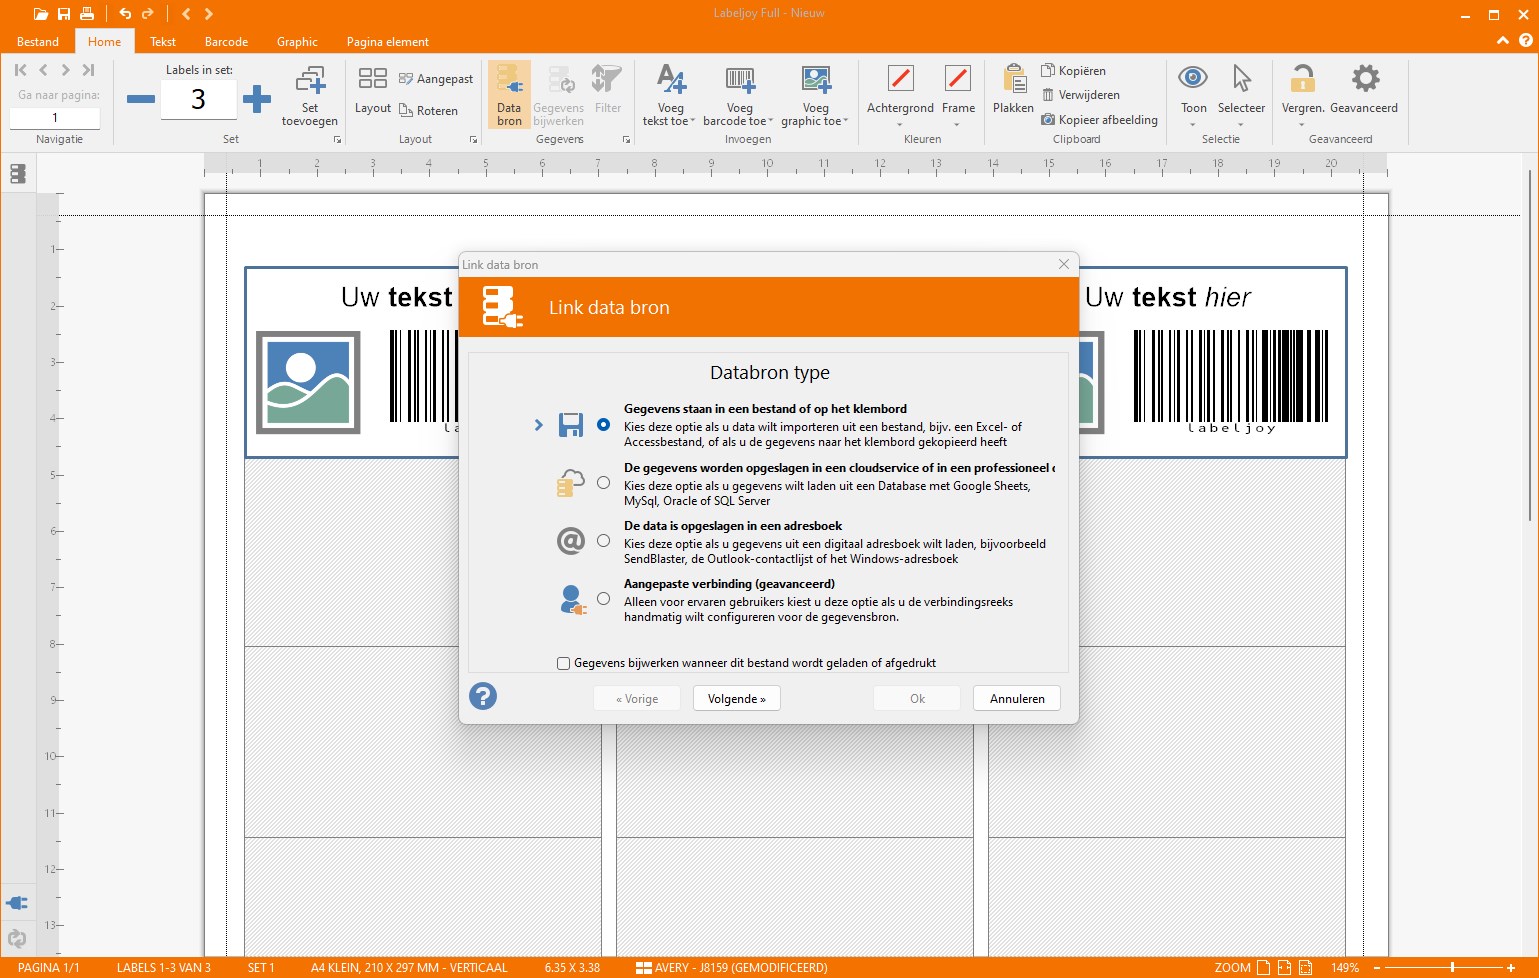Click Labels in set number field

coord(198,99)
